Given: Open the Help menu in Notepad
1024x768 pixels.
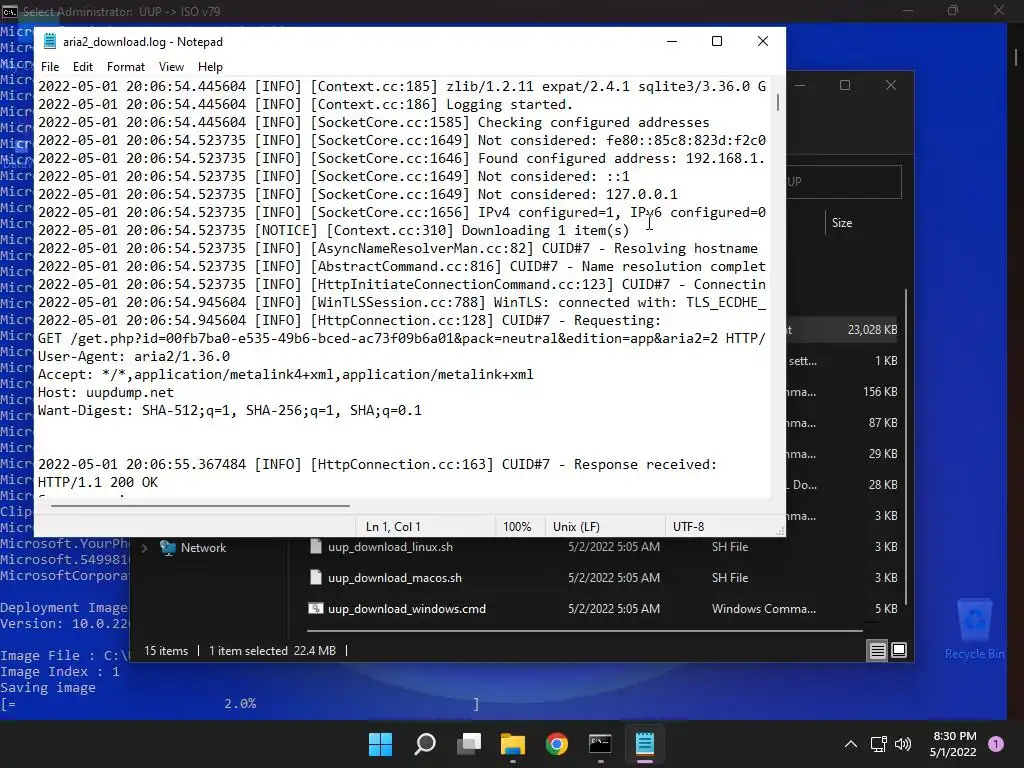Looking at the screenshot, I should point(210,67).
